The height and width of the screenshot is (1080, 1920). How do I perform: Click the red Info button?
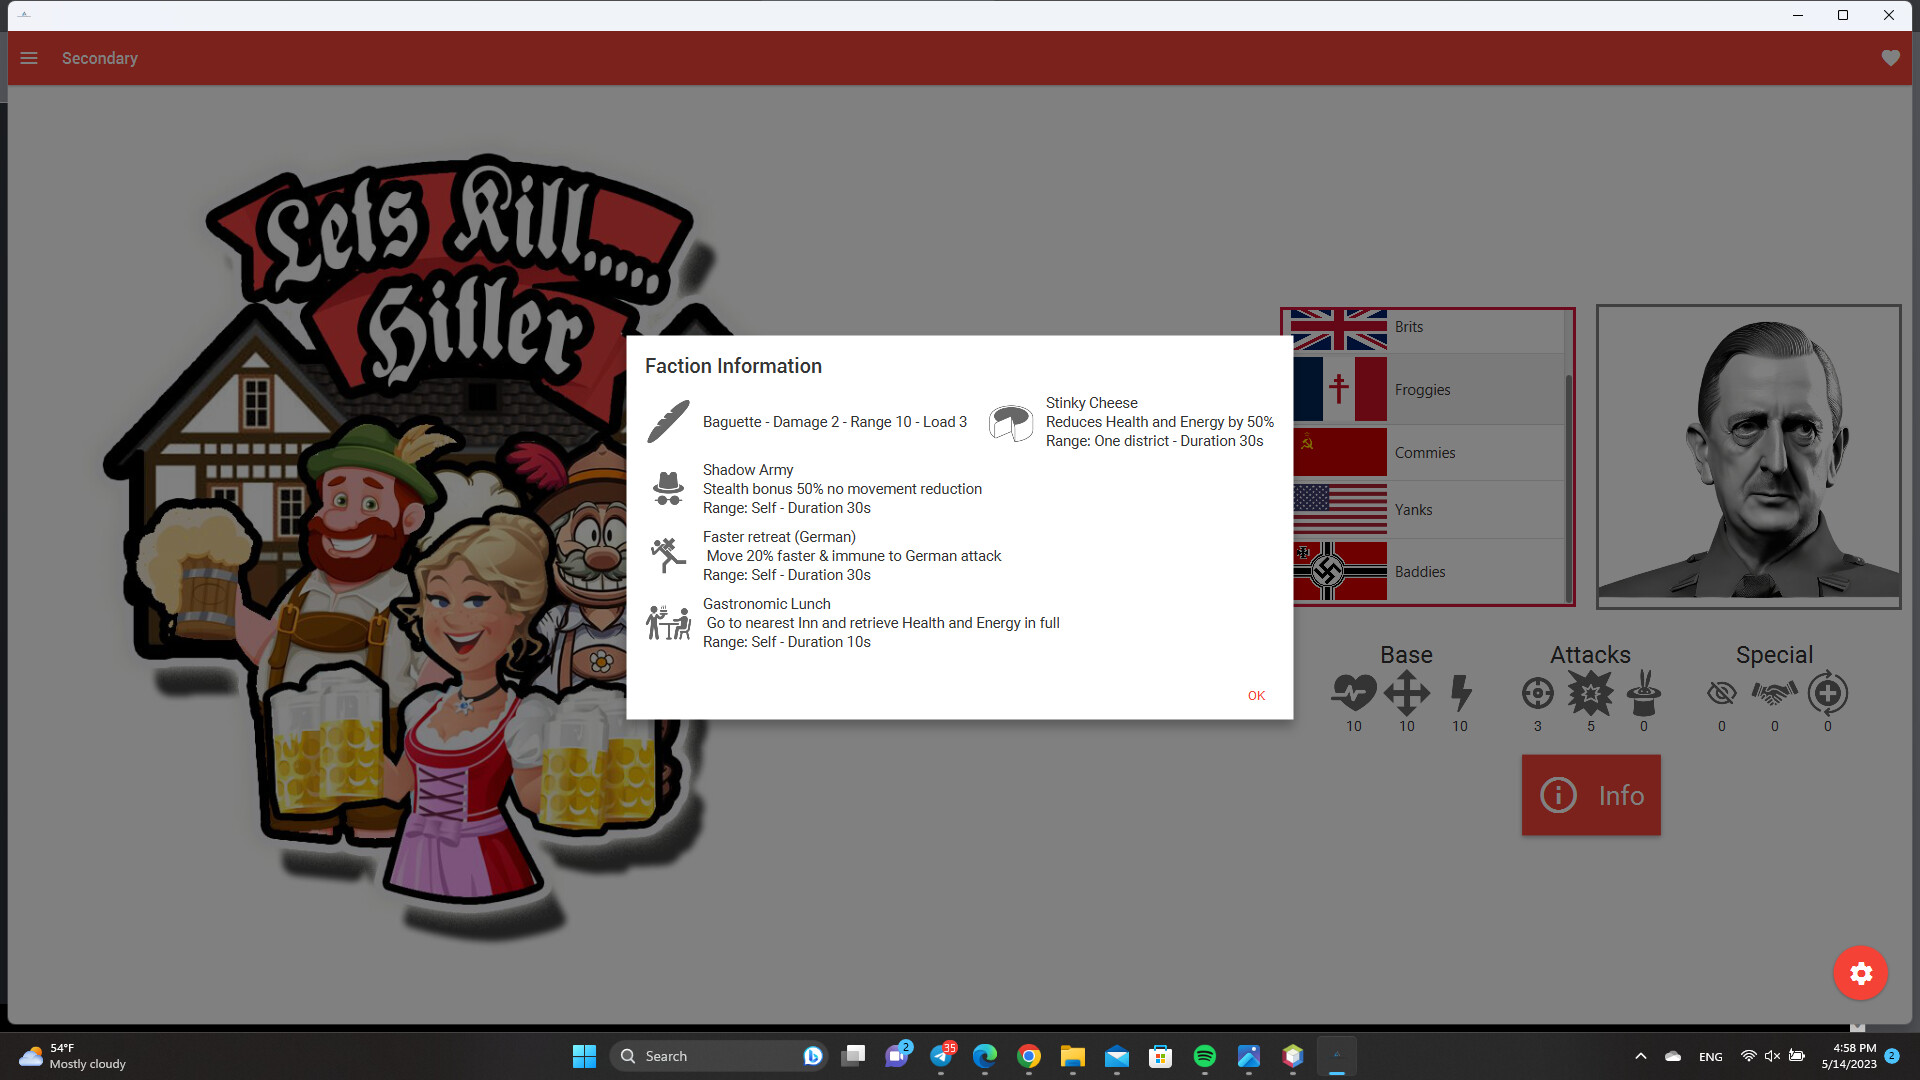coord(1590,795)
